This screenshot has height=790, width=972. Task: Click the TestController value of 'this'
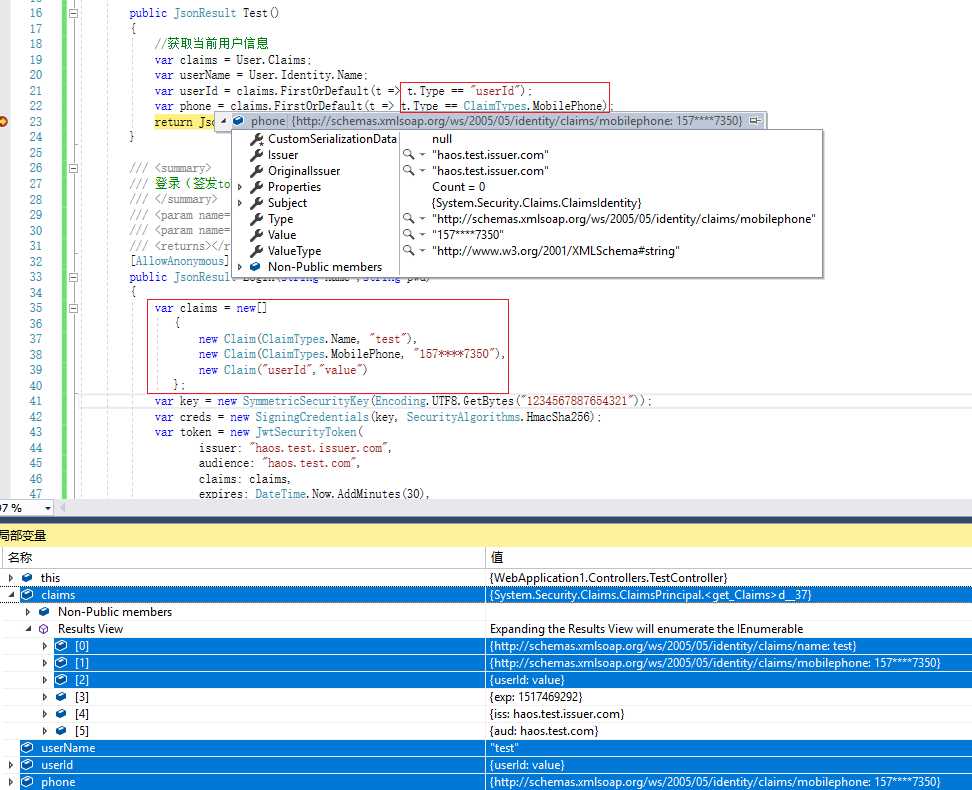tap(608, 578)
